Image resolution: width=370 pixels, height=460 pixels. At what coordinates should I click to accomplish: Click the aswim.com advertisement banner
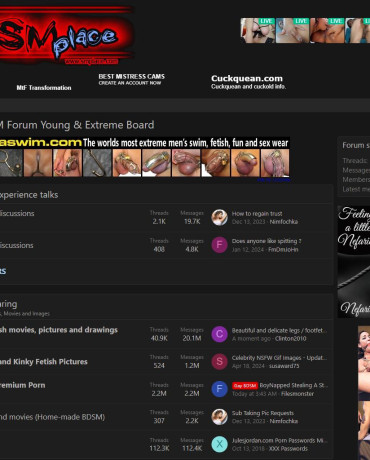coord(145,157)
